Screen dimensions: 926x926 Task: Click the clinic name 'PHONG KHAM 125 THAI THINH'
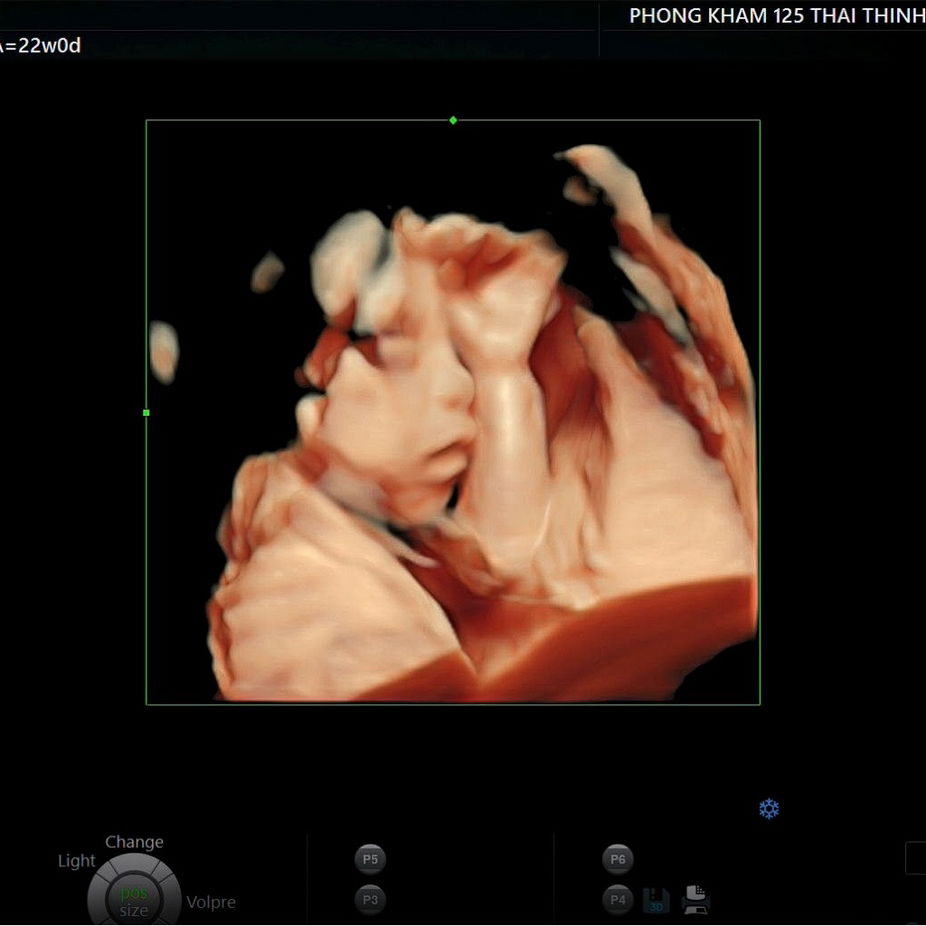tap(776, 16)
